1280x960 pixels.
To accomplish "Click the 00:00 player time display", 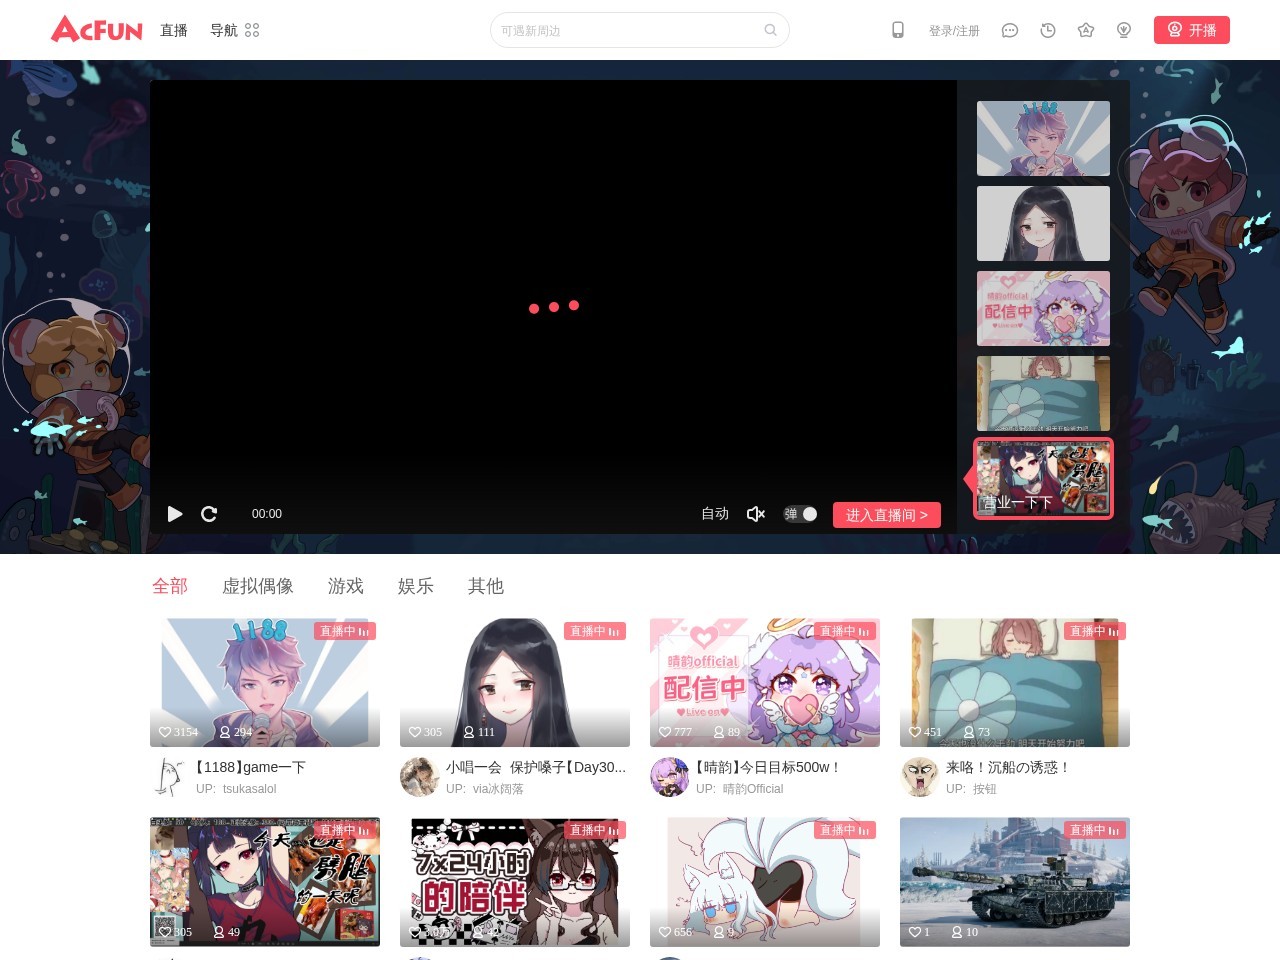I will pyautogui.click(x=267, y=514).
